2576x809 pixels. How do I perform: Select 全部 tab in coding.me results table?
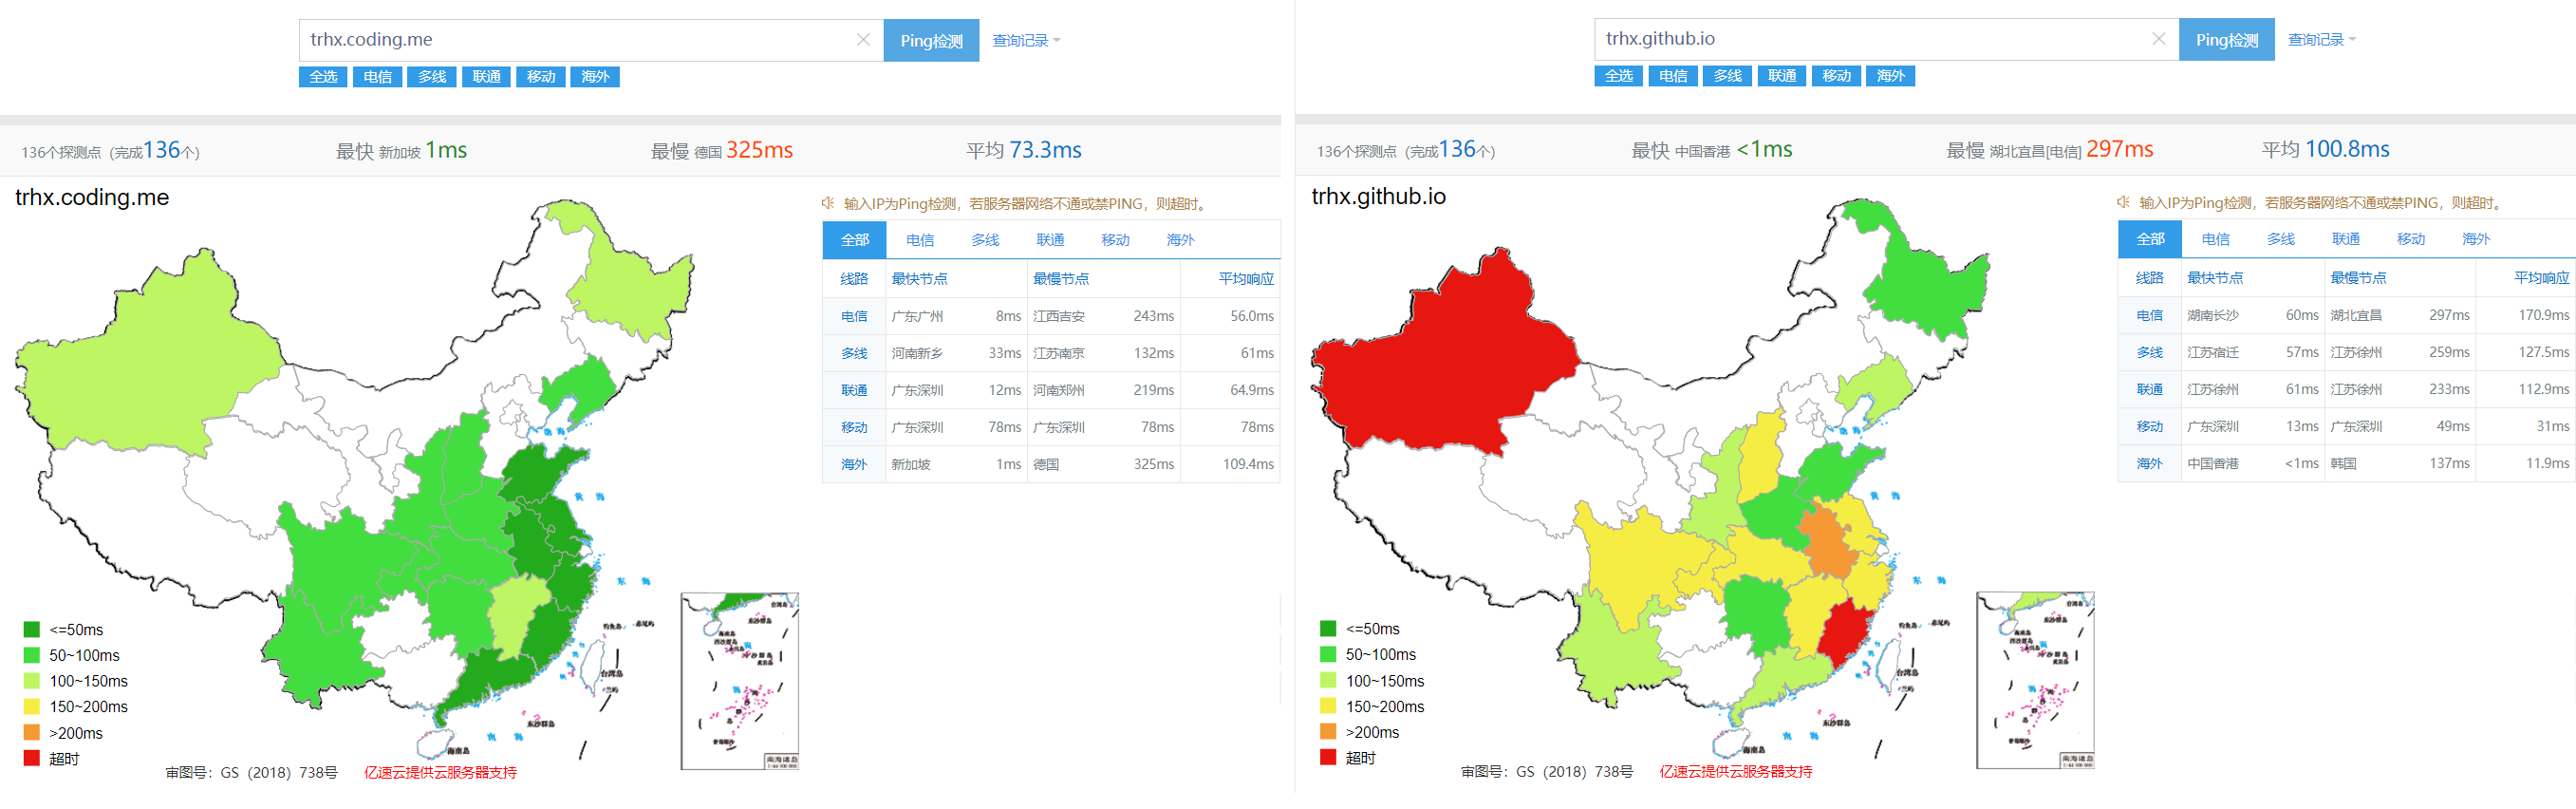[x=855, y=241]
